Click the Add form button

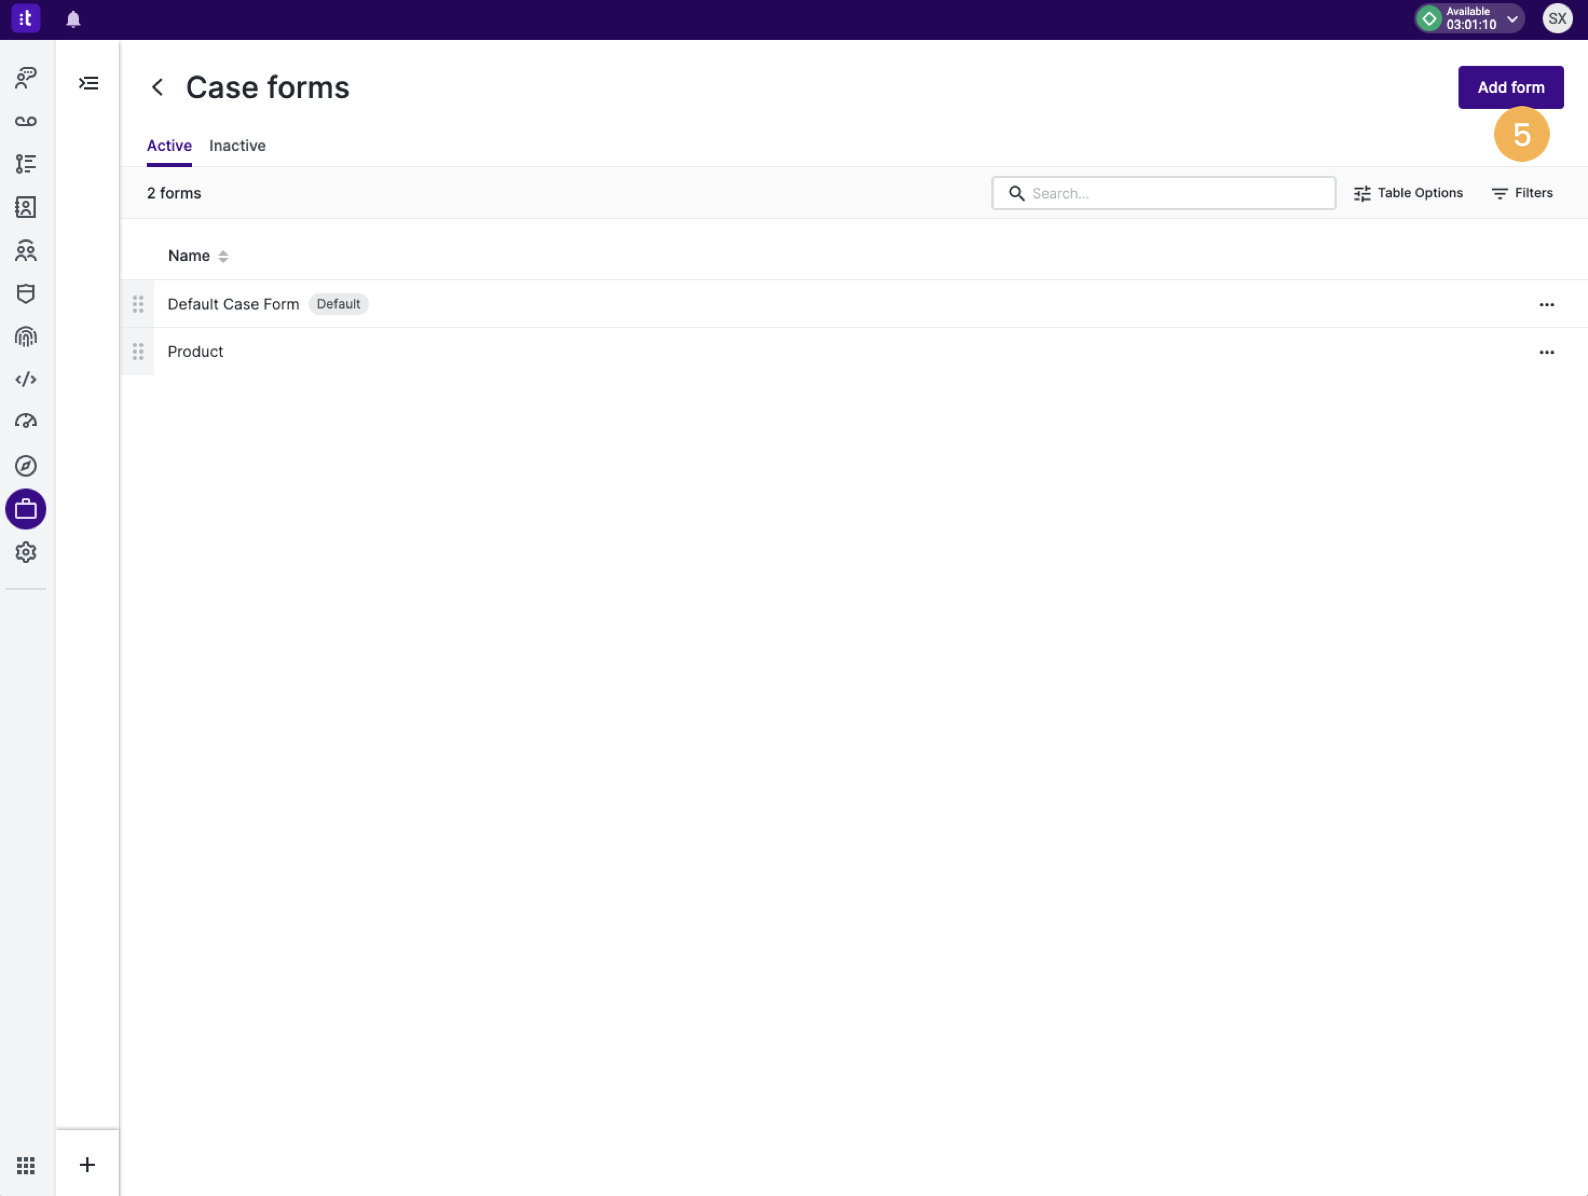[1510, 87]
